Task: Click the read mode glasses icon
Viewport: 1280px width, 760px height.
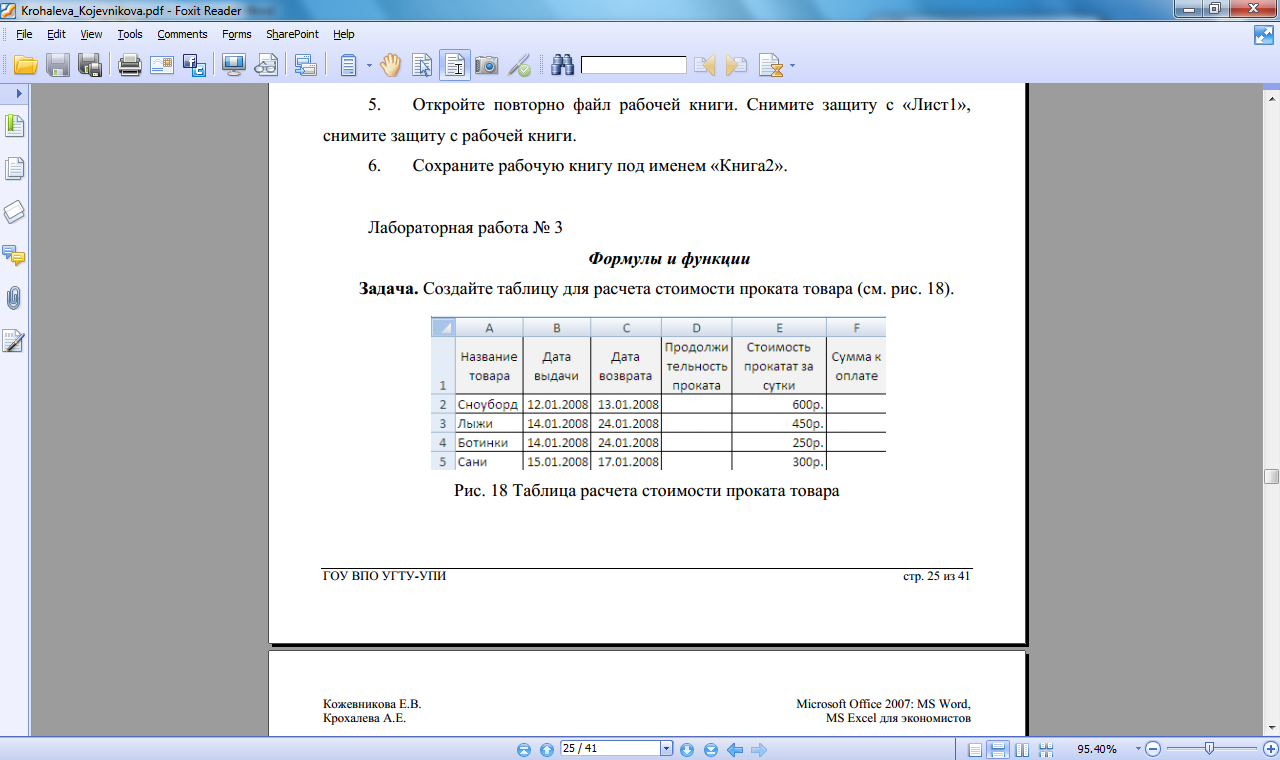Action: coord(266,66)
